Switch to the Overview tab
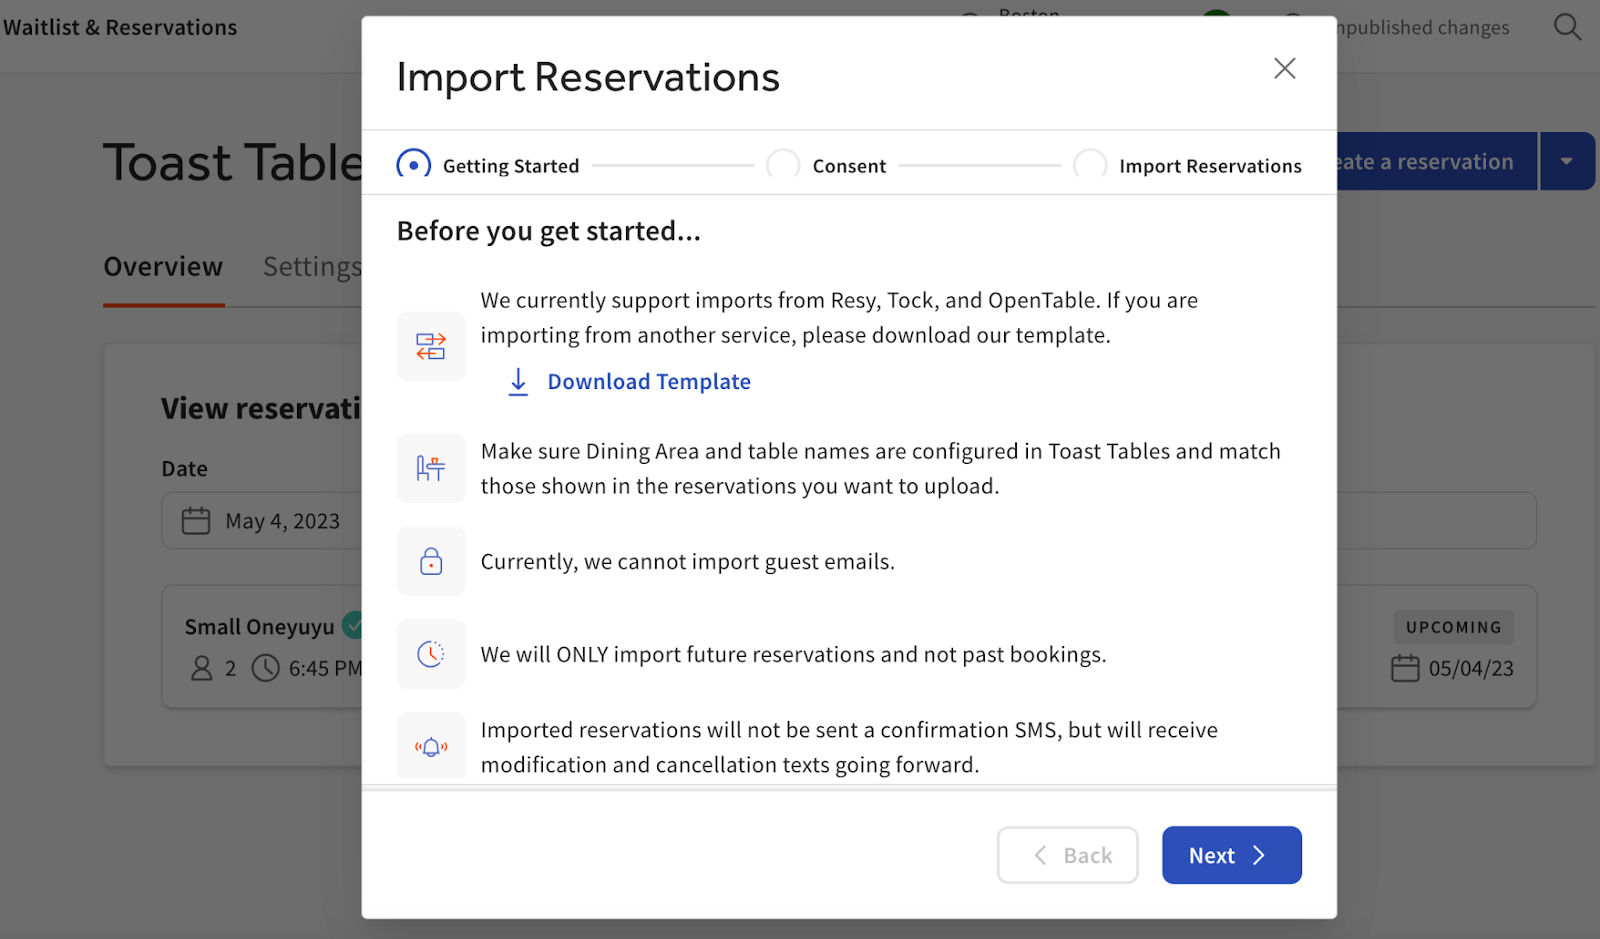1600x939 pixels. 162,266
